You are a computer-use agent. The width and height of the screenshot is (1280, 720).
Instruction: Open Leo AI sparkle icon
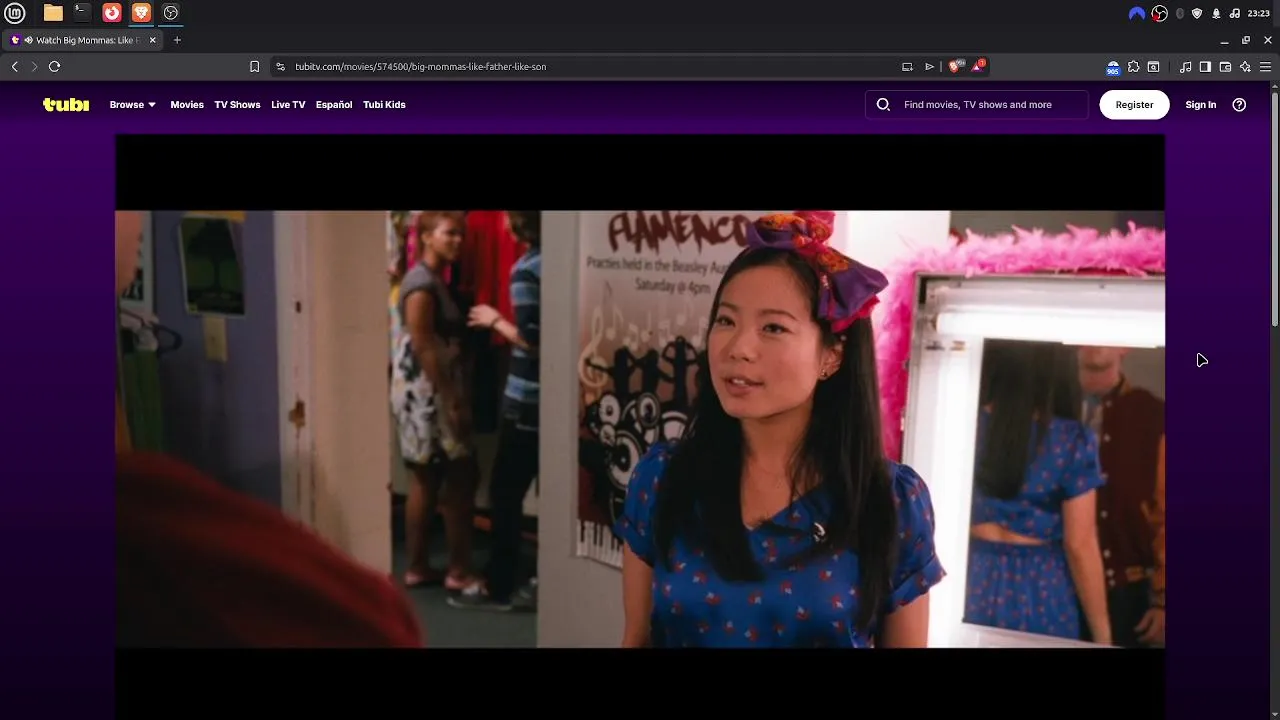point(1245,67)
